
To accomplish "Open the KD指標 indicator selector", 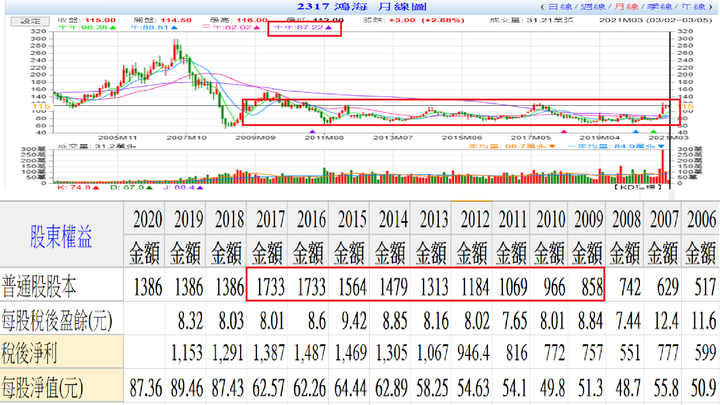I will coord(639,187).
